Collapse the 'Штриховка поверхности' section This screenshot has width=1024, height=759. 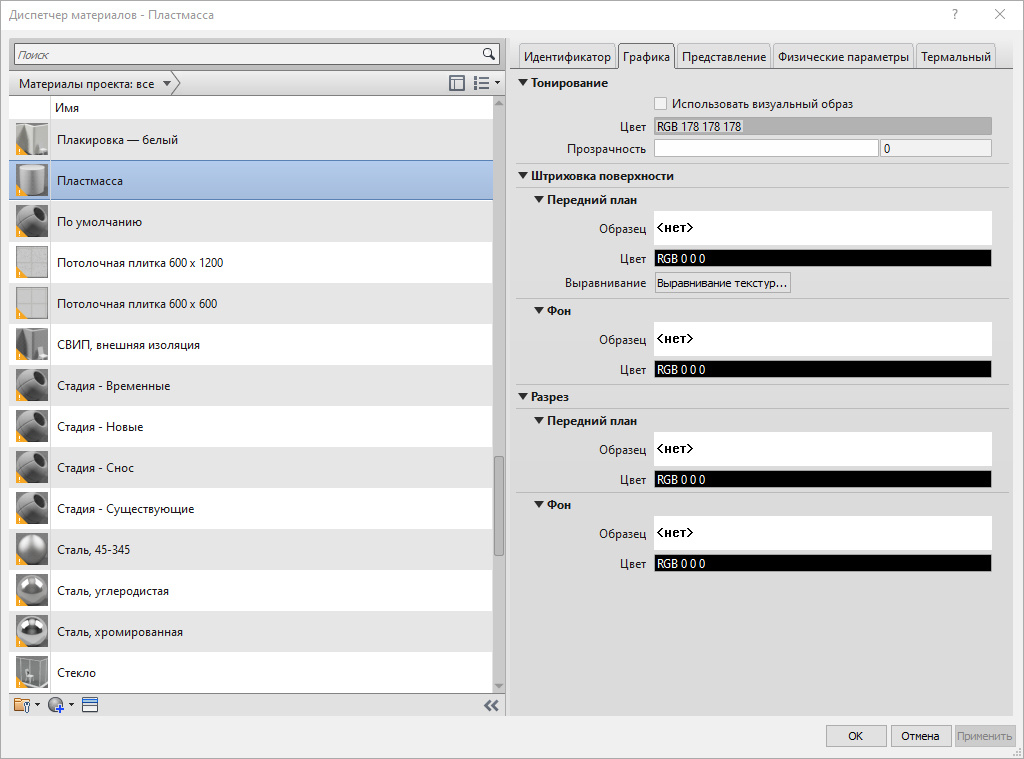(523, 176)
